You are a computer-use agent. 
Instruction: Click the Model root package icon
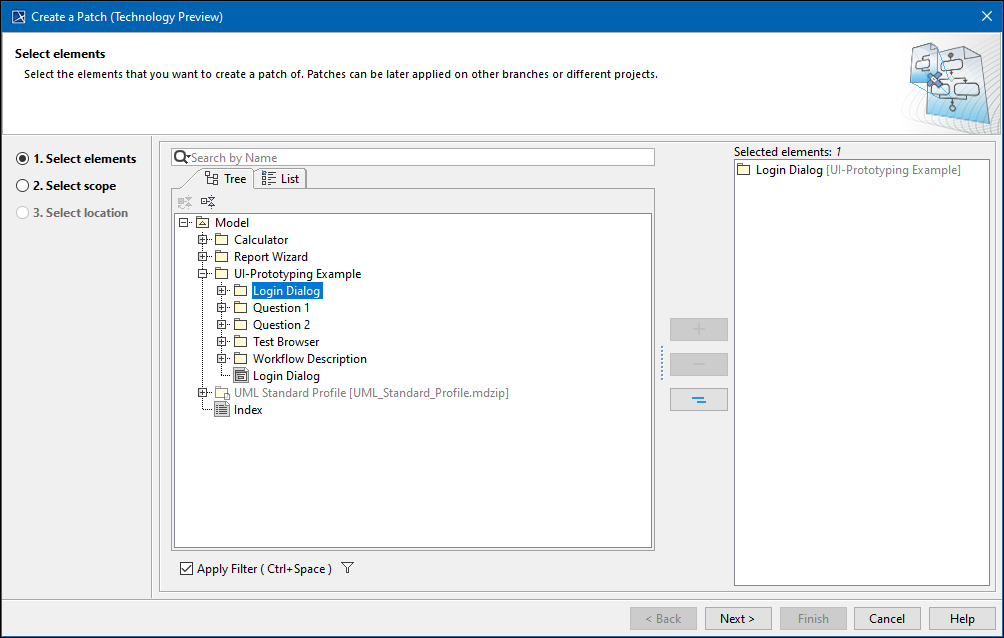(x=203, y=223)
